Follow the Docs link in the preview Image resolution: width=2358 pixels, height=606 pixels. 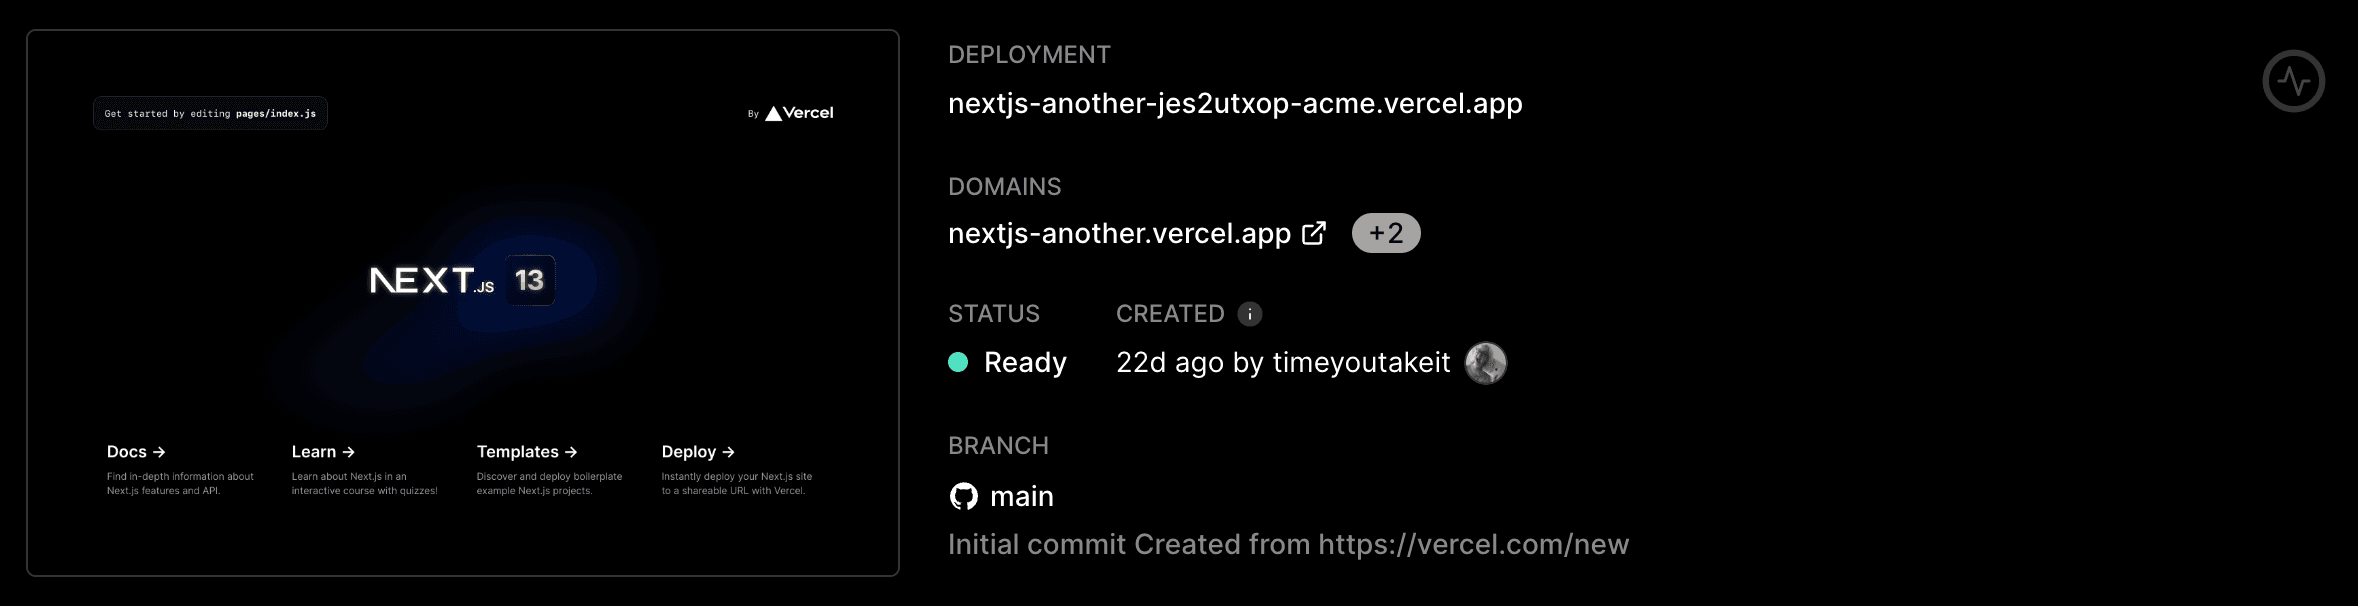coord(125,451)
